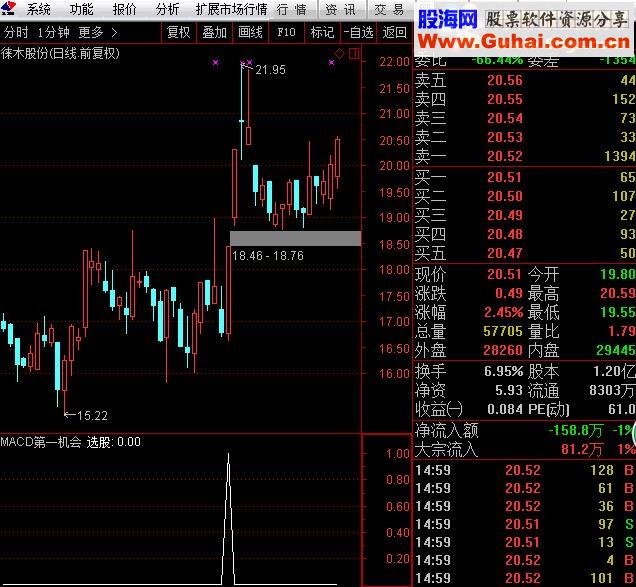Open the 分析 menu
The height and width of the screenshot is (587, 636).
tap(168, 9)
